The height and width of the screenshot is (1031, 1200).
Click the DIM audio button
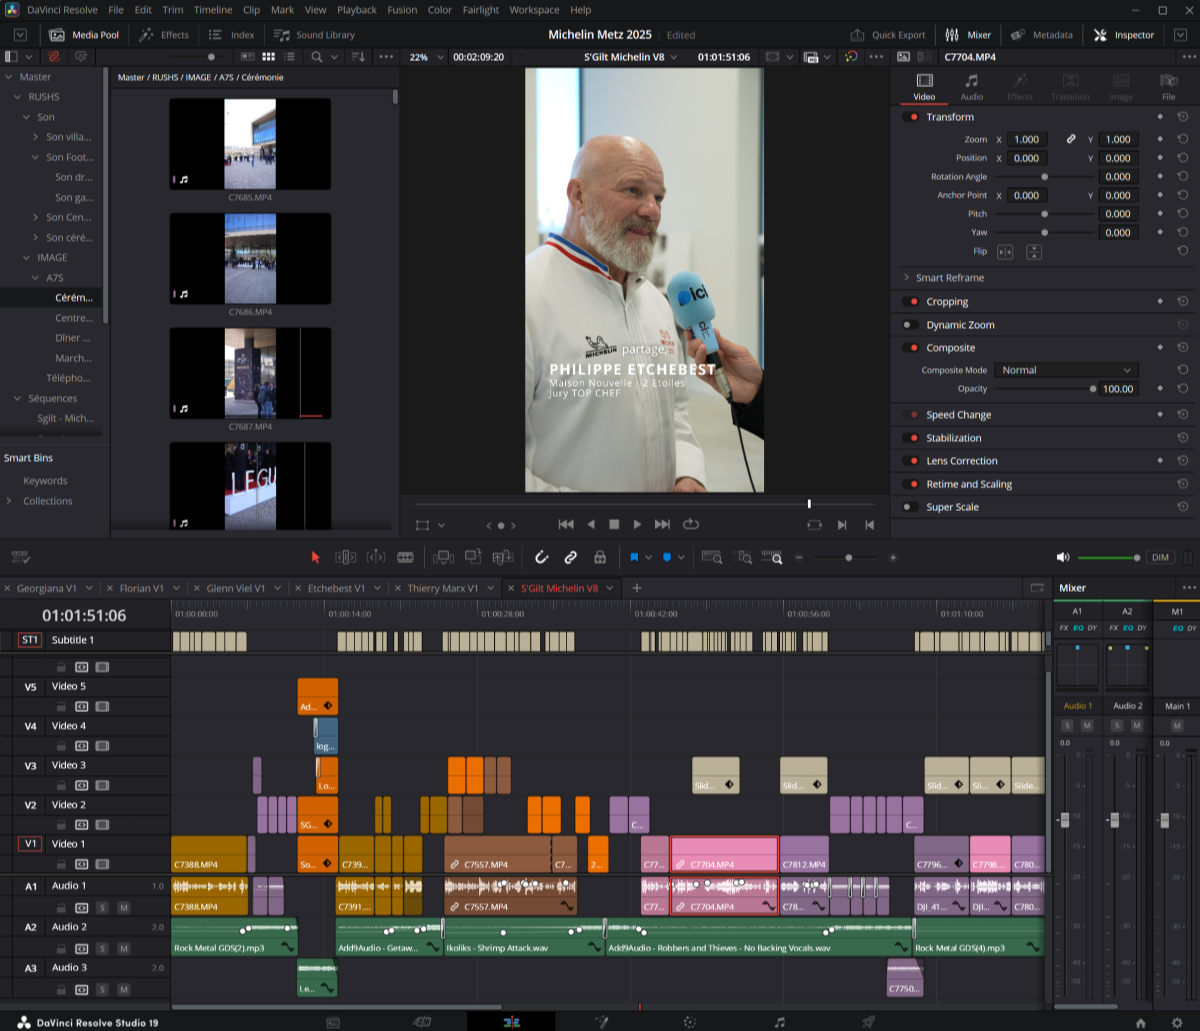pyautogui.click(x=1160, y=557)
